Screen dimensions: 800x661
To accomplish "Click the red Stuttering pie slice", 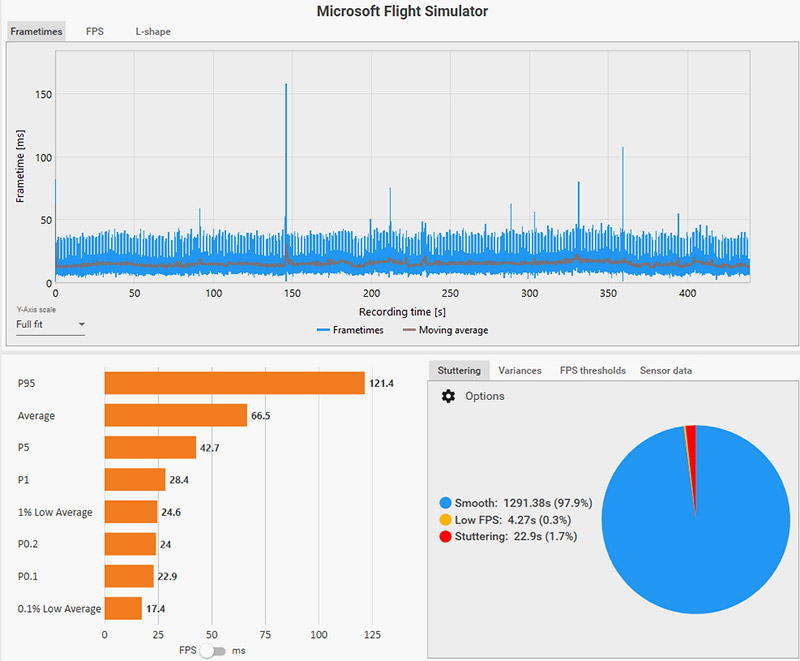I will pyautogui.click(x=692, y=444).
